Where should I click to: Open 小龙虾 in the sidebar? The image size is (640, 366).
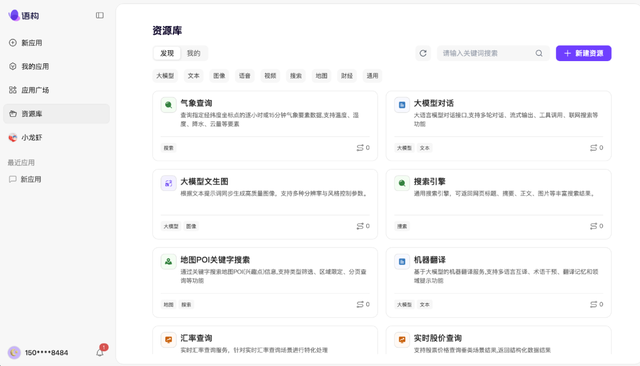pos(56,138)
